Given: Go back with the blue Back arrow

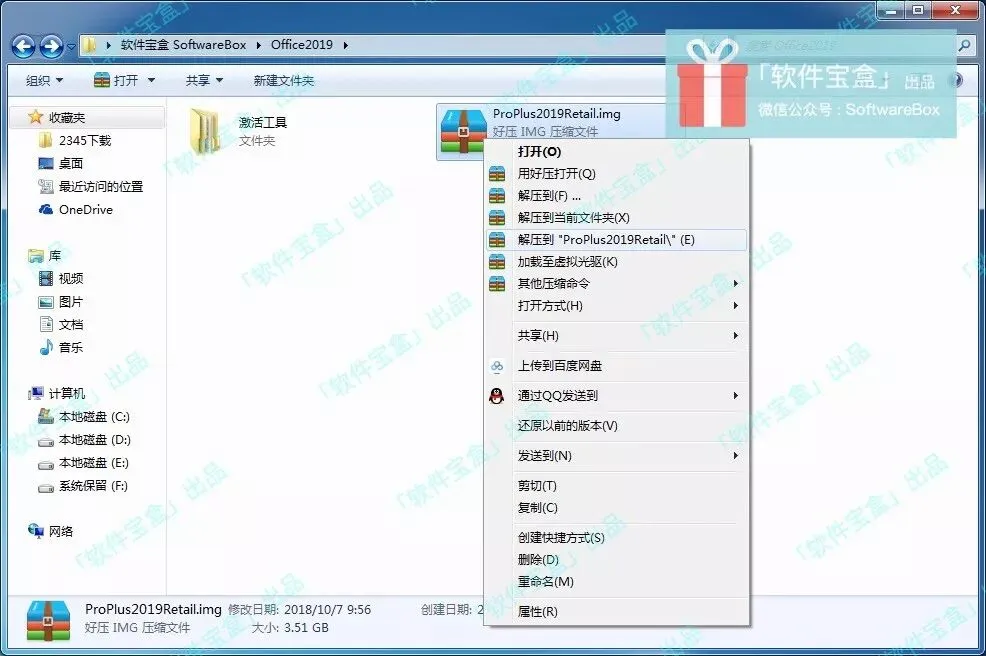Looking at the screenshot, I should (x=23, y=46).
